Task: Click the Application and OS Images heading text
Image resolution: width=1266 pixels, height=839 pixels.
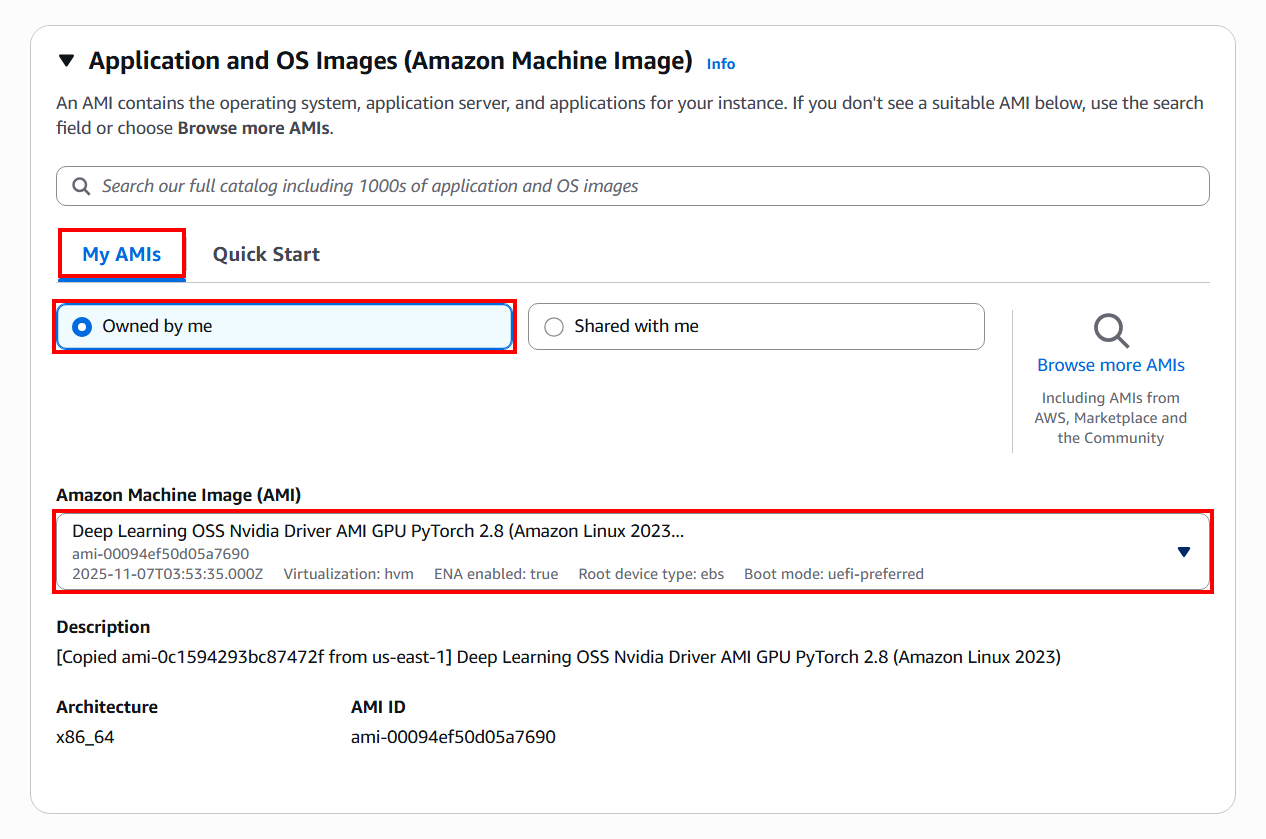Action: click(390, 61)
